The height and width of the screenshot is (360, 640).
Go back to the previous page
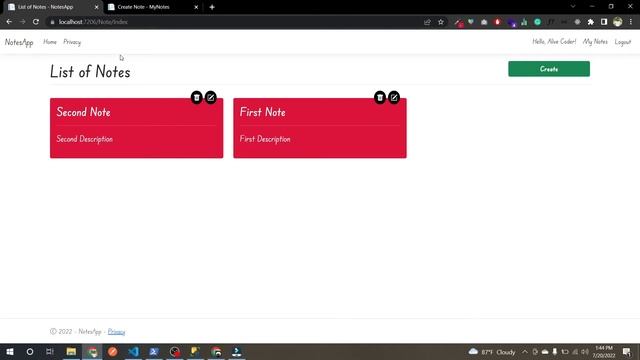click(x=9, y=22)
